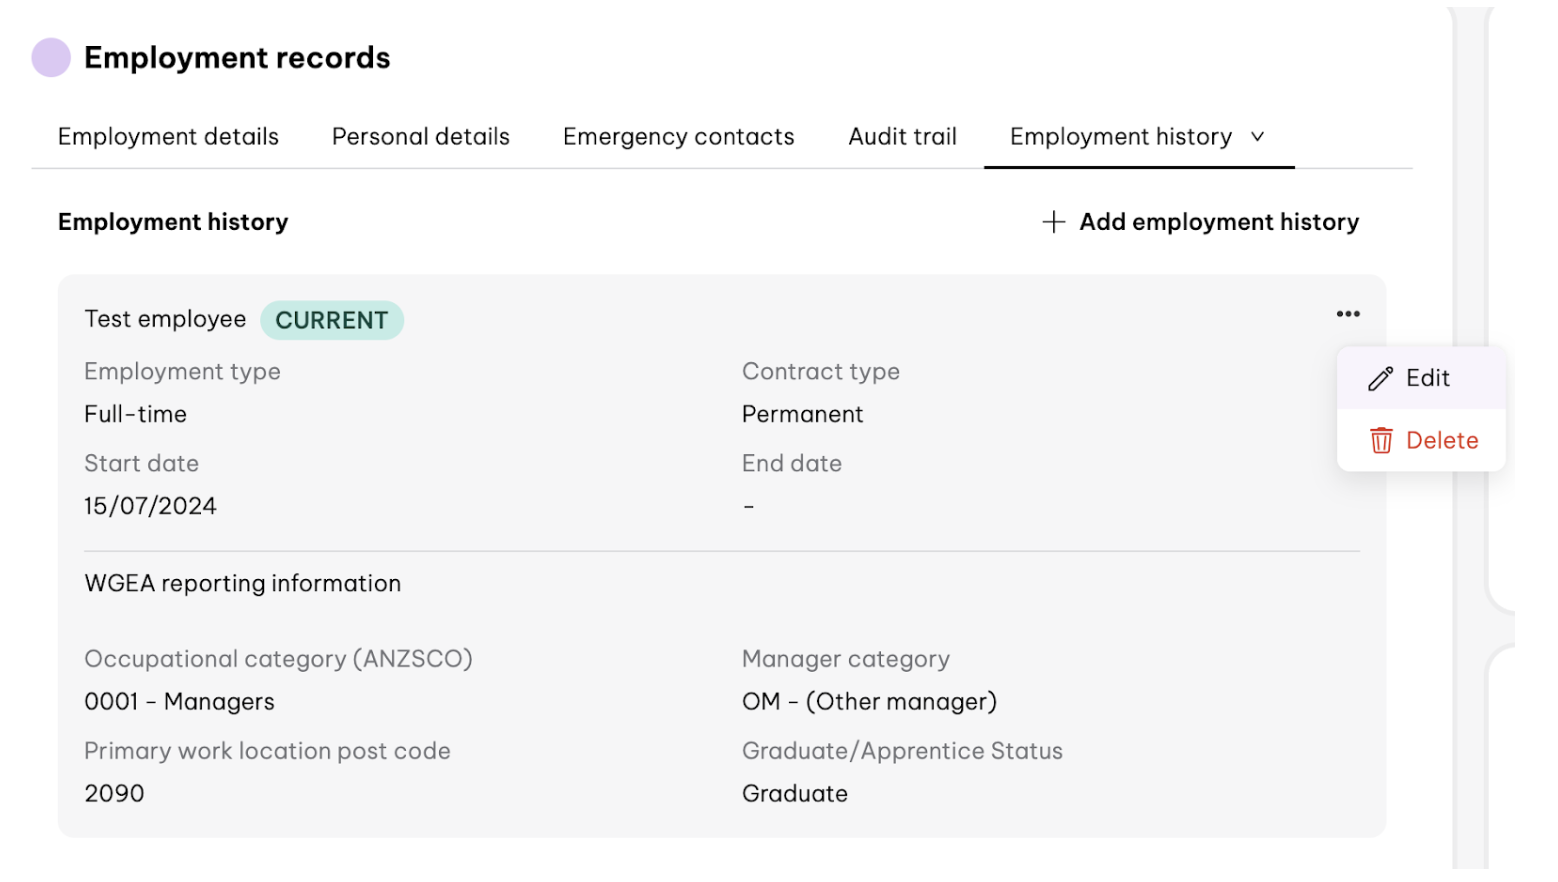1558x882 pixels.
Task: Choose Edit from the context menu
Action: tap(1427, 379)
